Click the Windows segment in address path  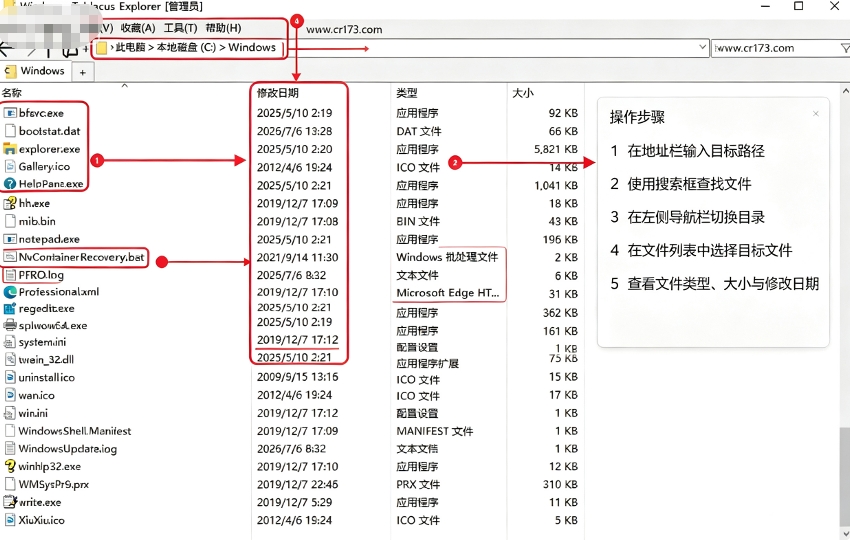(252, 47)
